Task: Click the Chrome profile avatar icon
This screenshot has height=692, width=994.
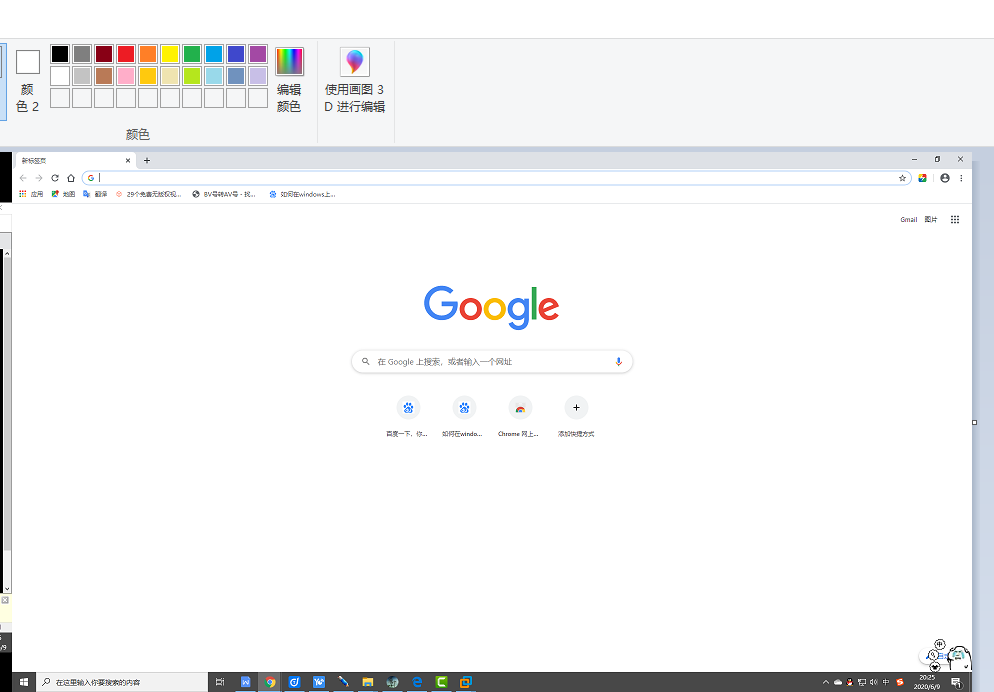Action: pos(945,178)
